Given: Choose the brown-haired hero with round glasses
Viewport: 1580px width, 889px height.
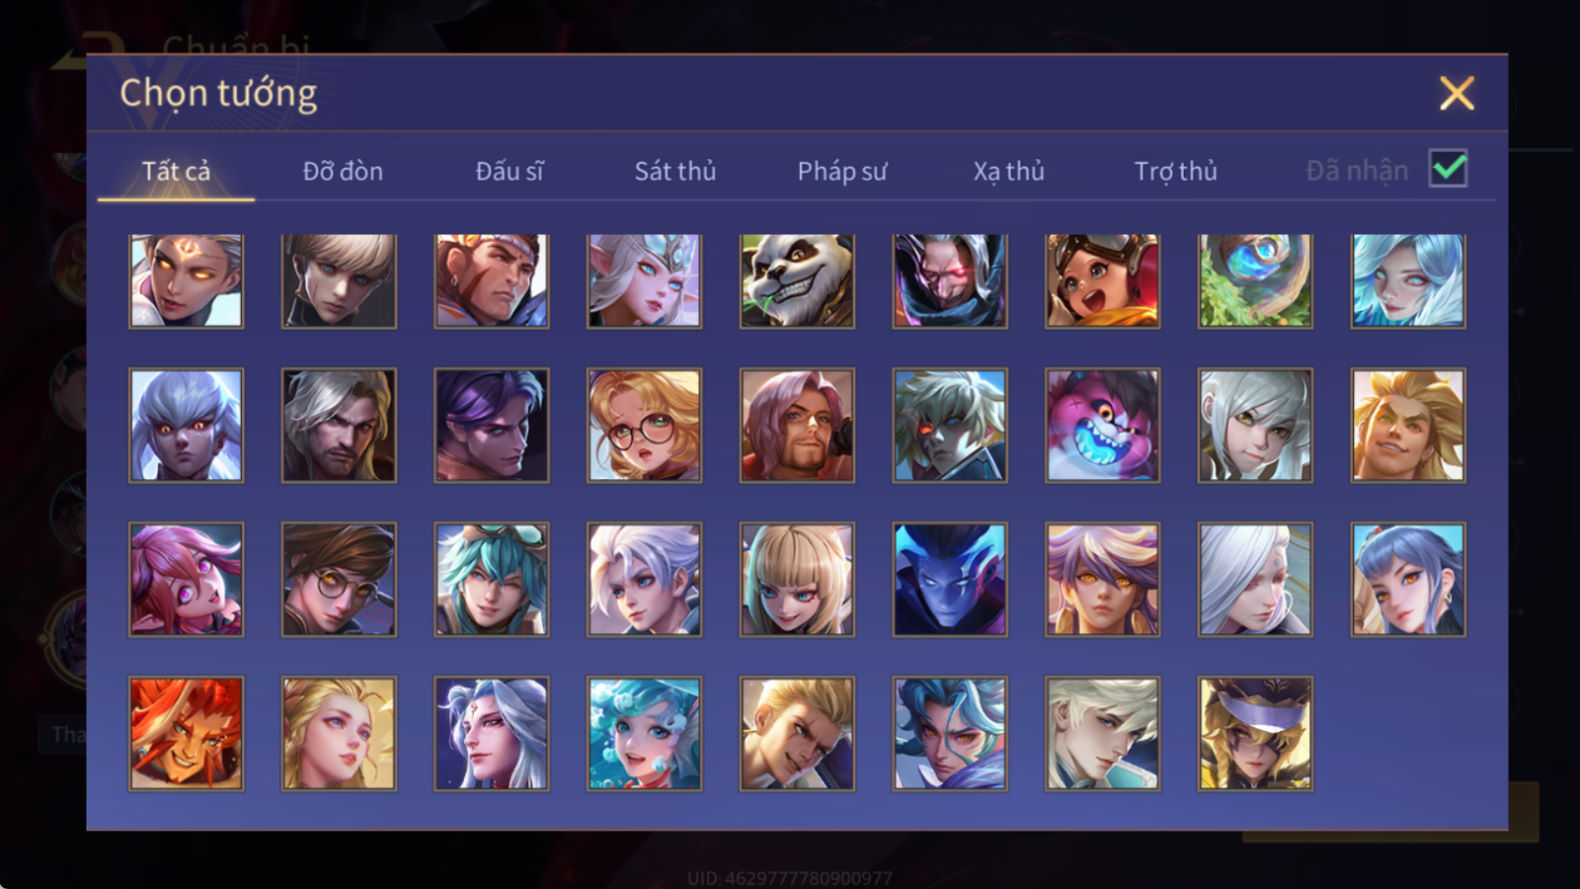Looking at the screenshot, I should (x=339, y=580).
